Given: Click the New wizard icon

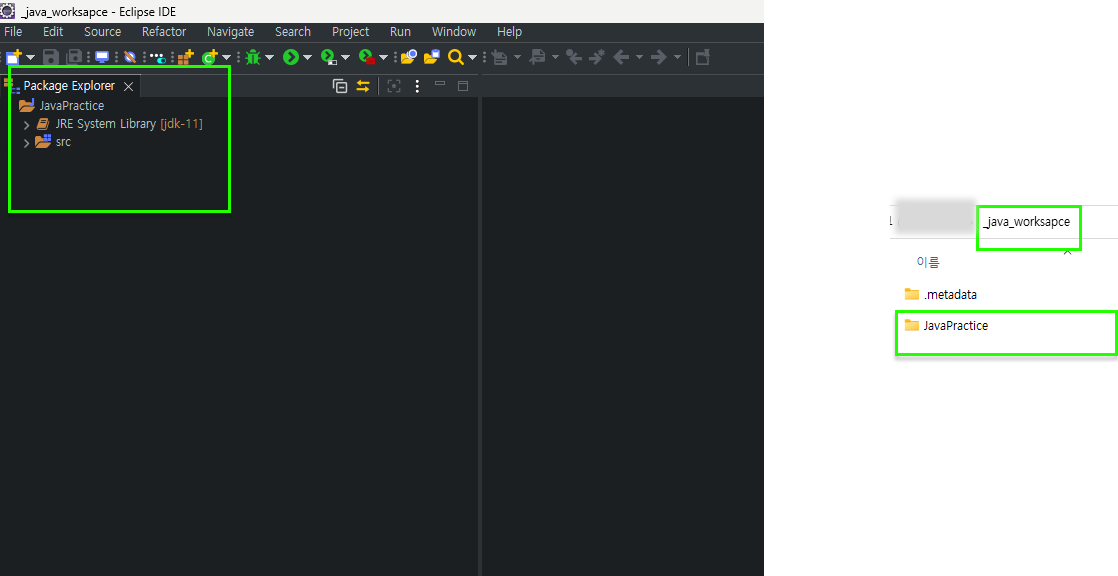Looking at the screenshot, I should click(x=14, y=57).
